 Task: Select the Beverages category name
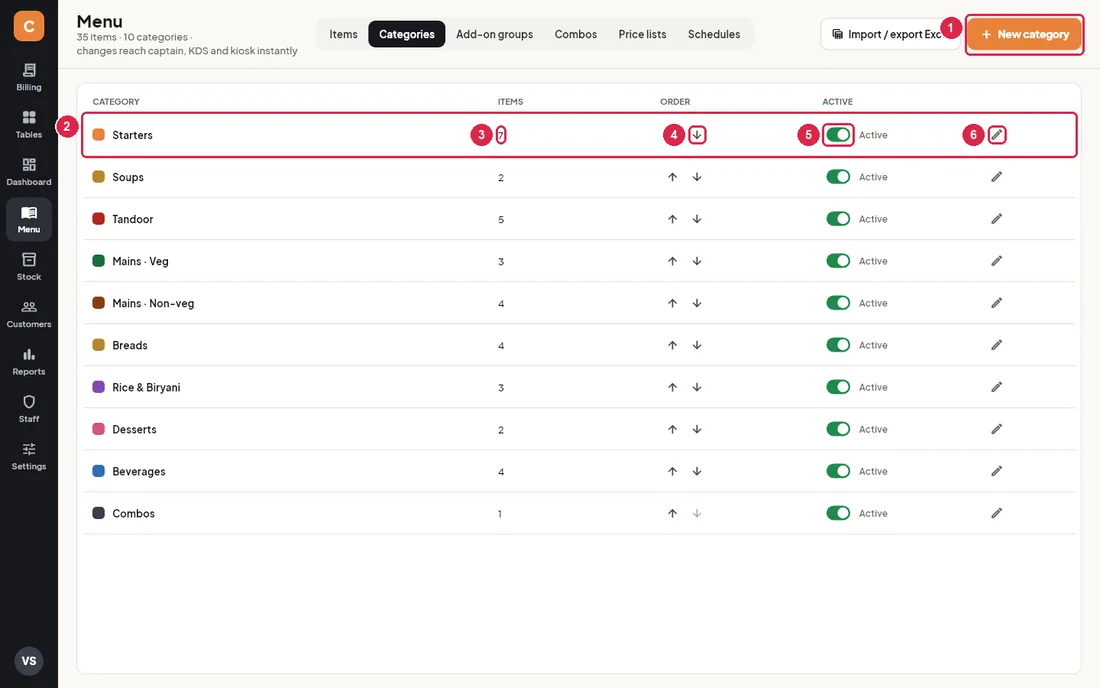click(139, 471)
